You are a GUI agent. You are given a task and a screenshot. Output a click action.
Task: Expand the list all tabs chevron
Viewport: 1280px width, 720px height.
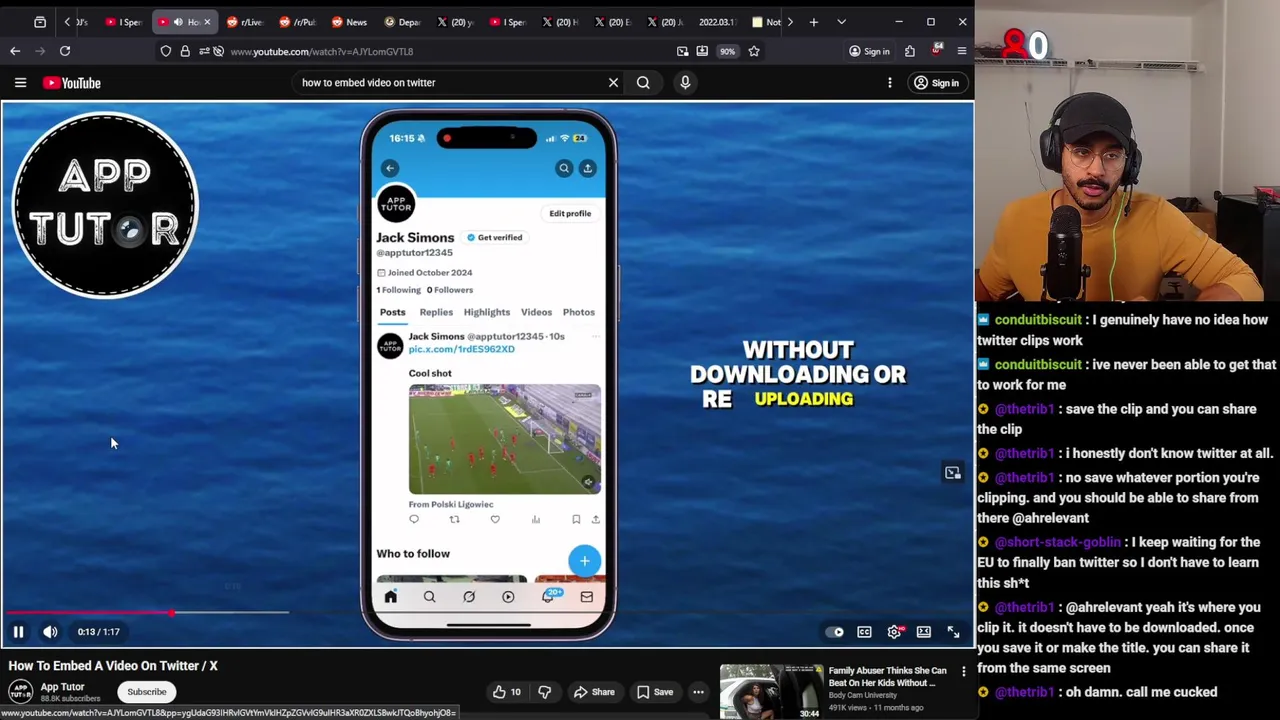tap(841, 22)
